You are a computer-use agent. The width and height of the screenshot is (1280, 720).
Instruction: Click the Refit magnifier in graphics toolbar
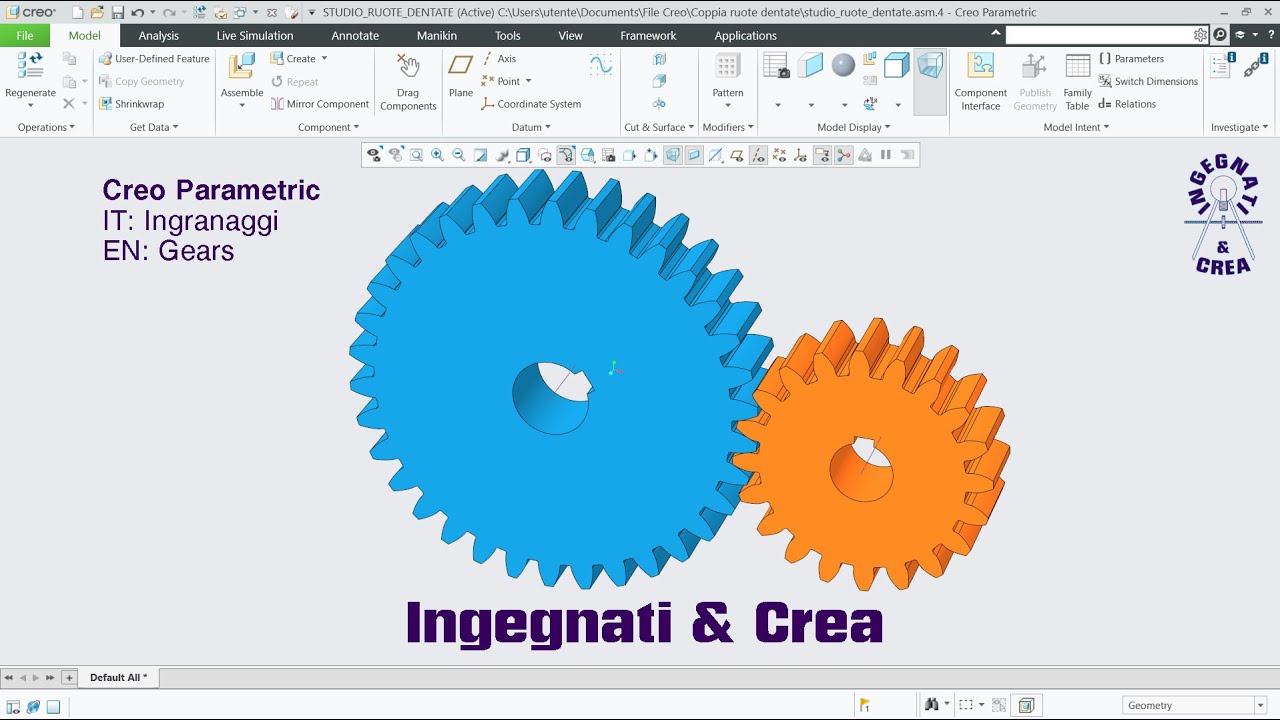[x=416, y=155]
